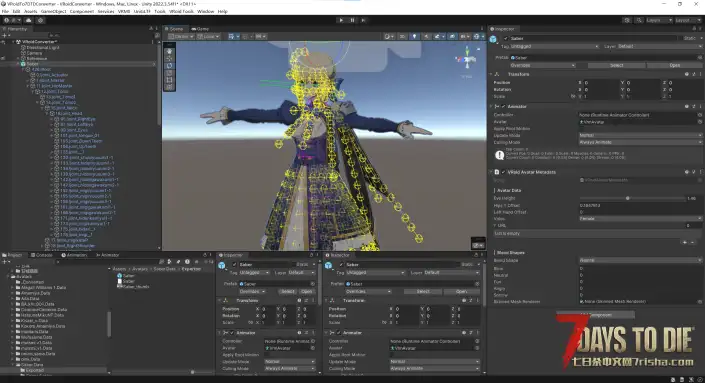705x383 pixels.
Task: Select the Hand view tool
Action: (169, 51)
